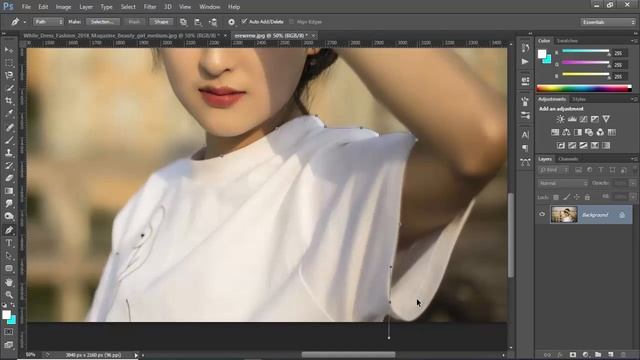Image resolution: width=640 pixels, height=360 pixels.
Task: Add layer mask from Layers panel bottom
Action: click(x=573, y=355)
